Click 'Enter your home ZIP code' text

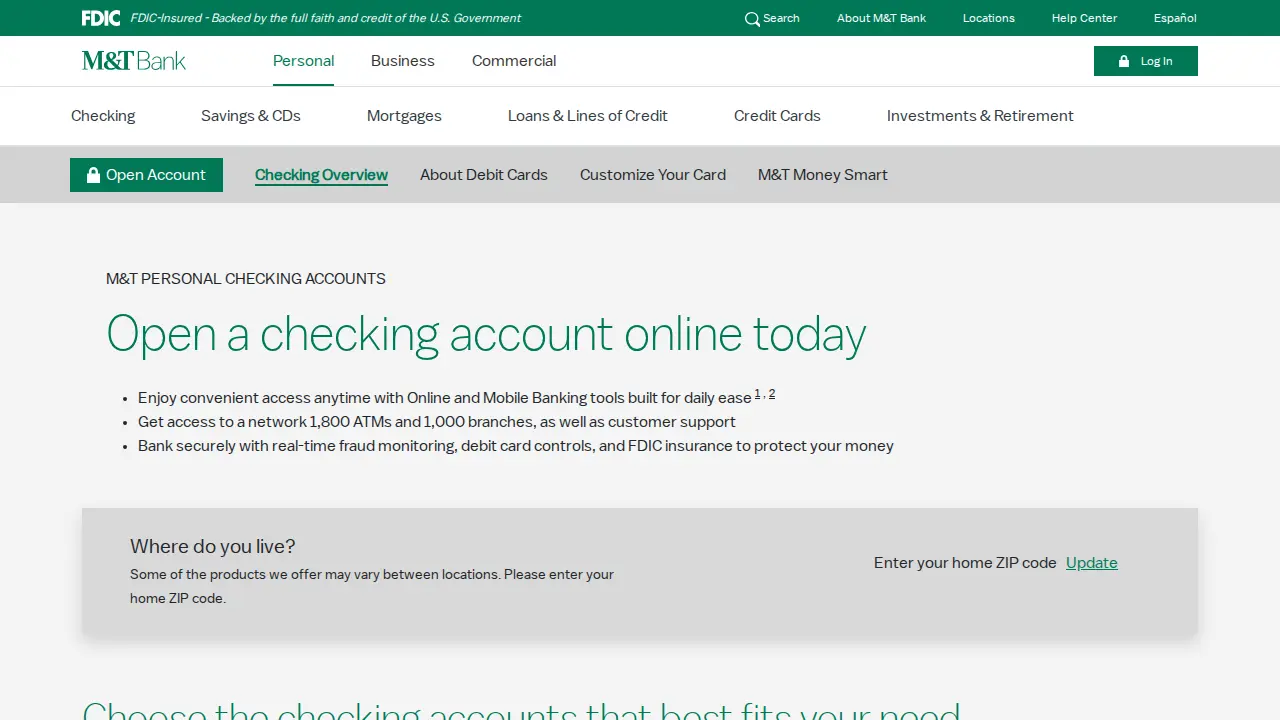pyautogui.click(x=965, y=563)
